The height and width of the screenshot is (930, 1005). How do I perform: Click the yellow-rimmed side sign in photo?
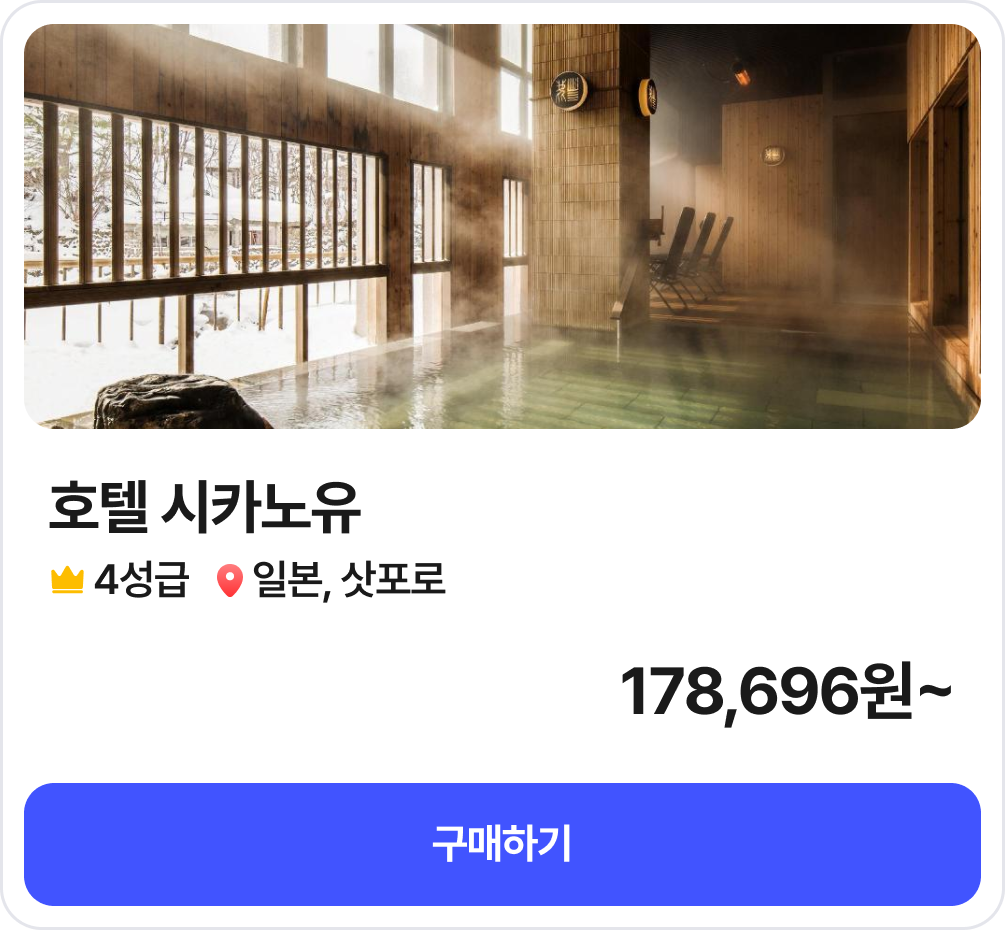[x=647, y=97]
